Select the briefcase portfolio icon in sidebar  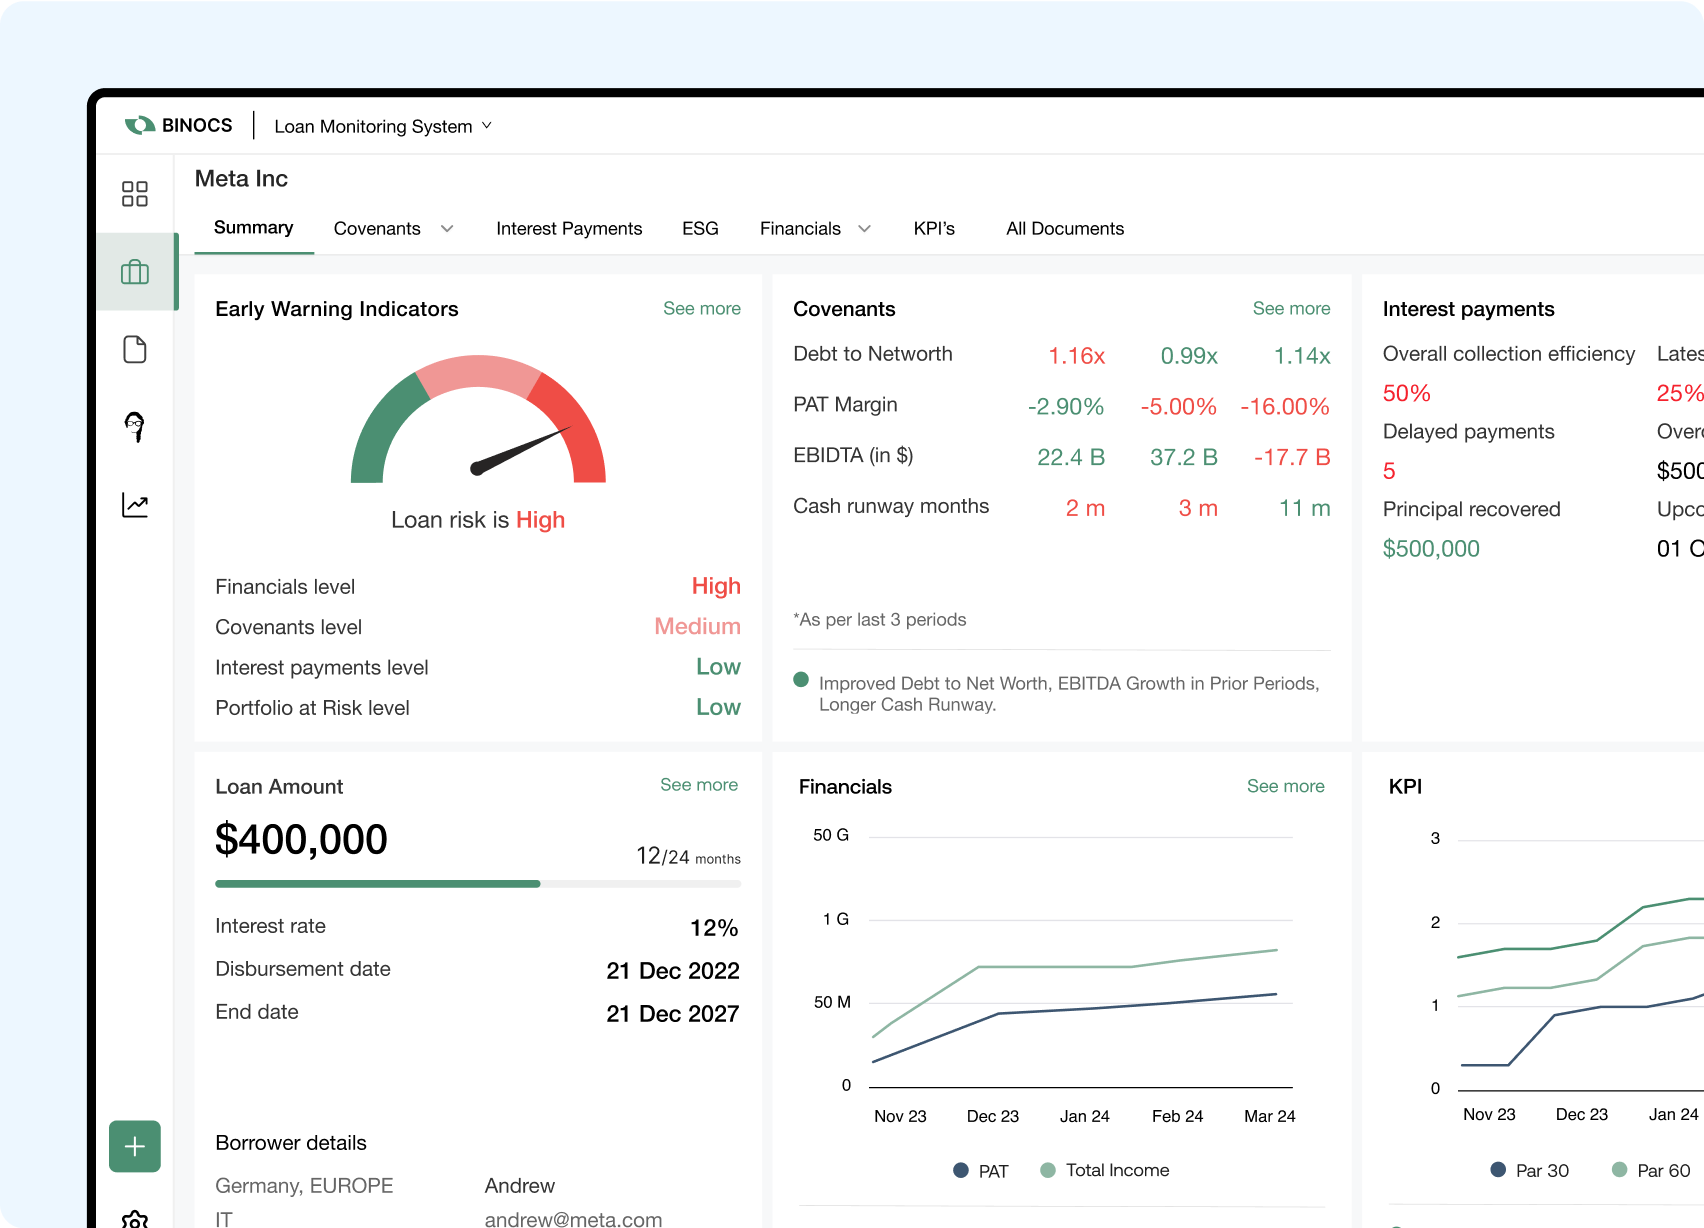[135, 272]
